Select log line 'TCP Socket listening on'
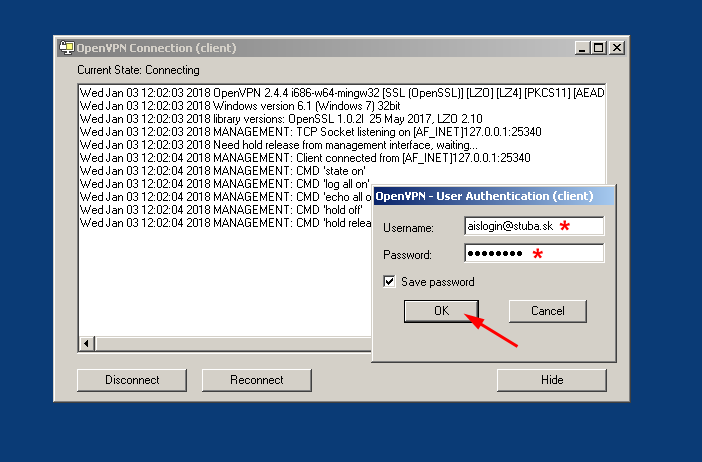 click(310, 132)
